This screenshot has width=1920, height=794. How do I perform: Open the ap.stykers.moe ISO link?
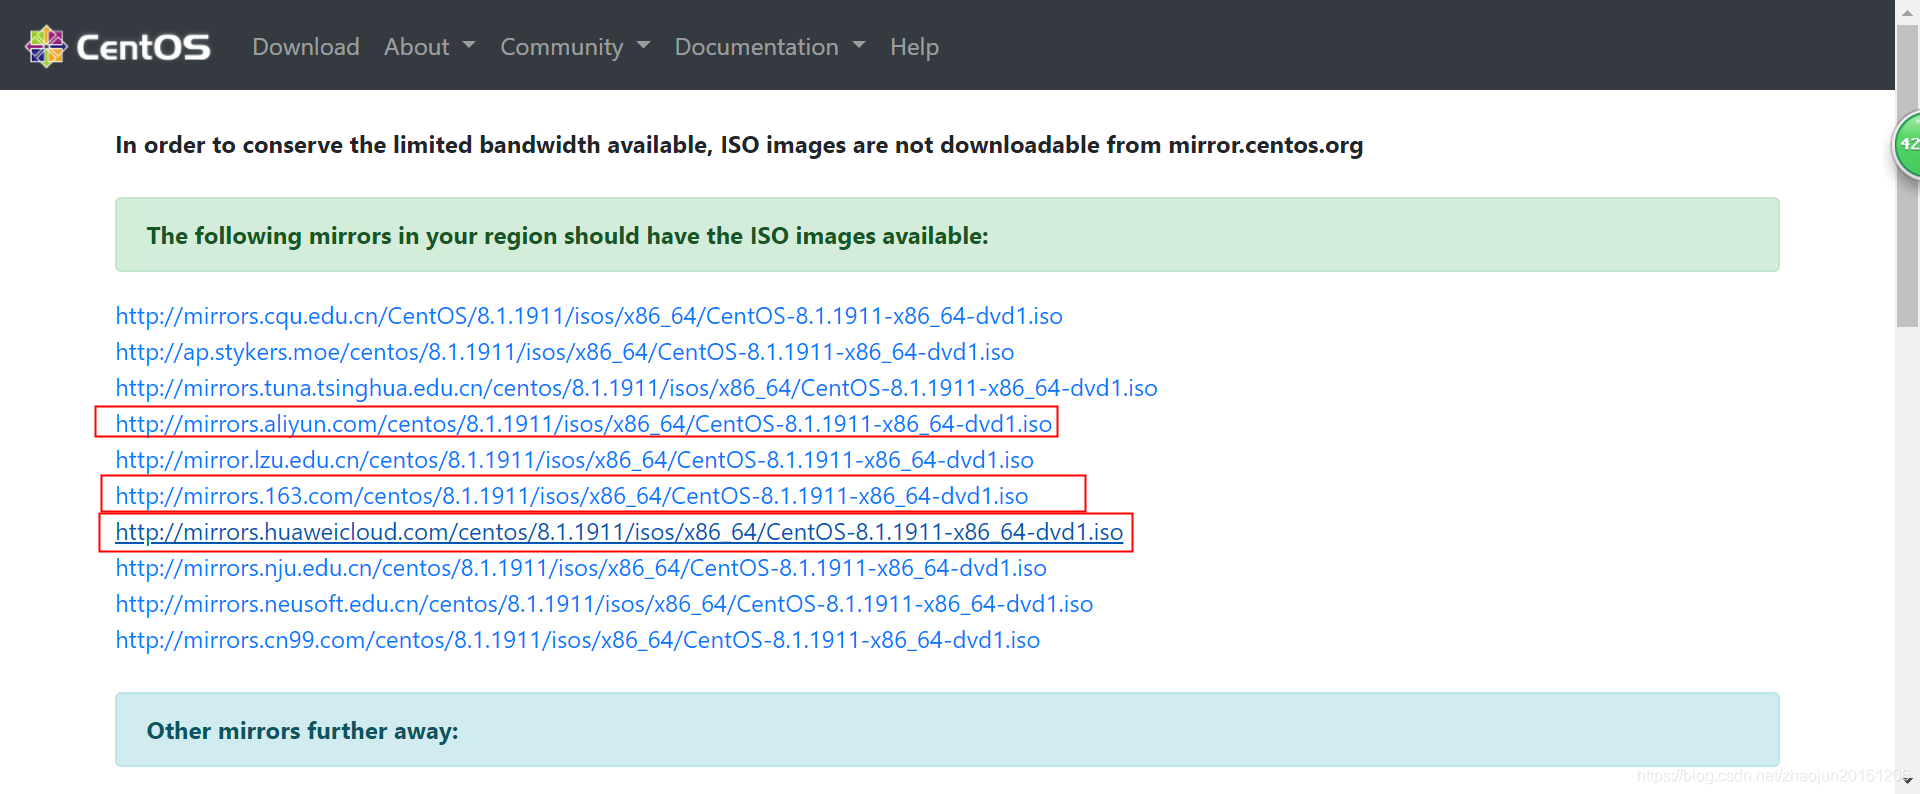pos(565,352)
